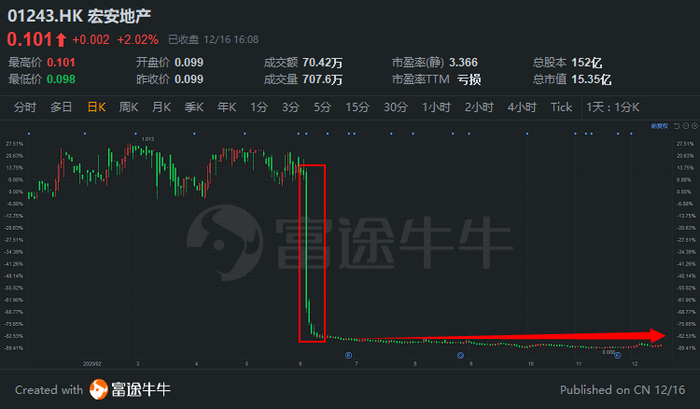Click the 01243.HK 宏安地产 stock title
The width and height of the screenshot is (700, 409).
[79, 16]
